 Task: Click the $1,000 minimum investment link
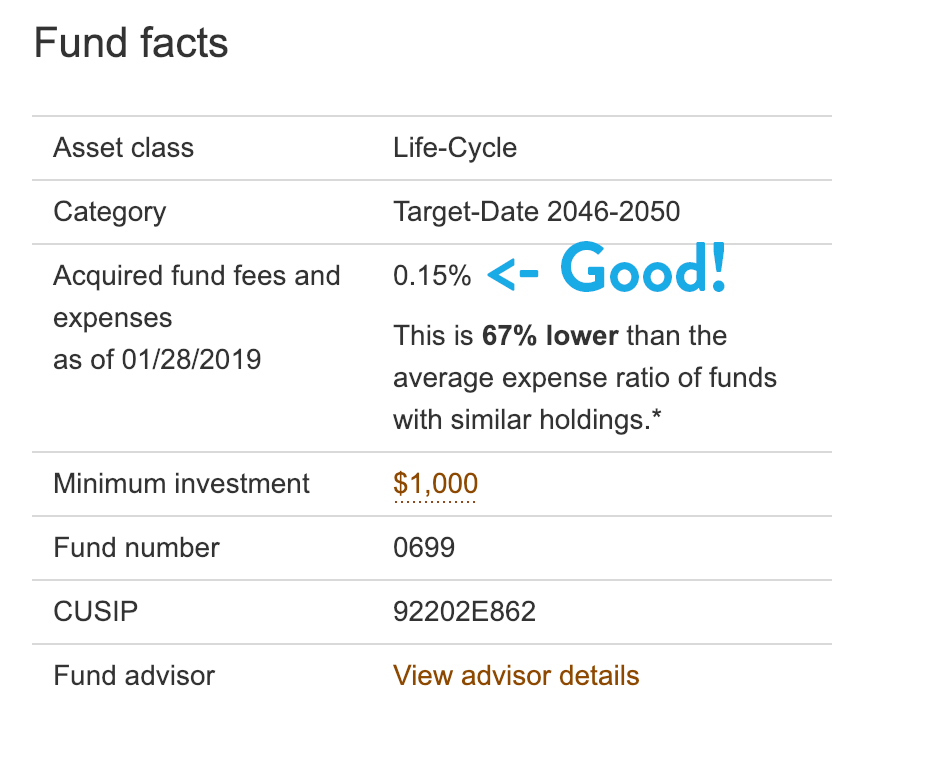[436, 483]
